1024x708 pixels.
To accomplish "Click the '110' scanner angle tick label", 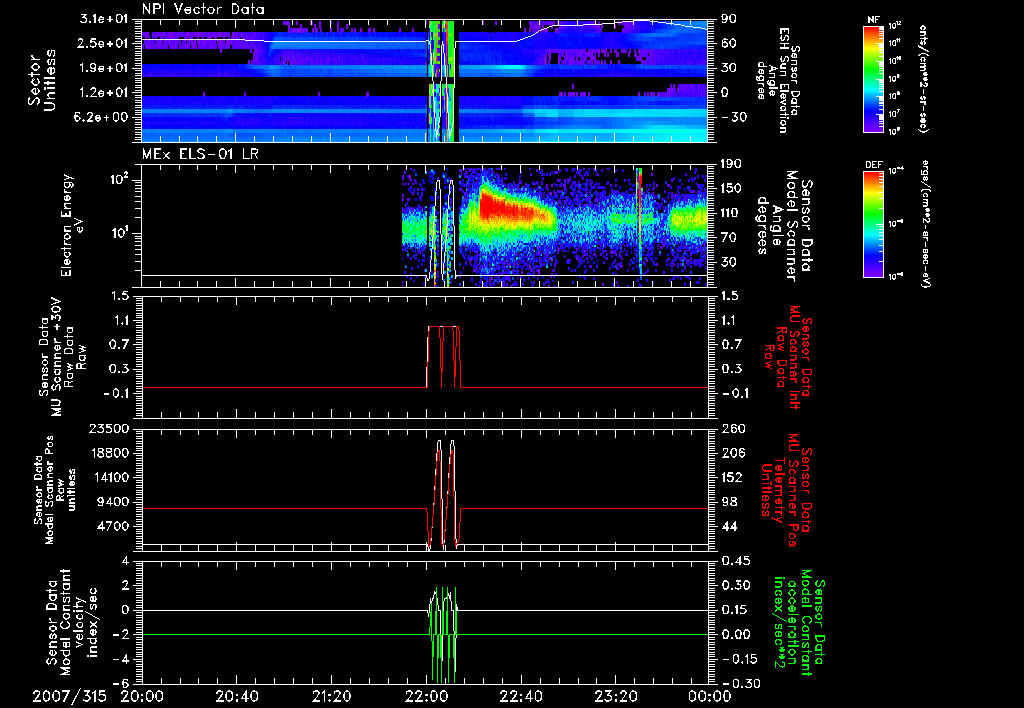I will coord(731,213).
